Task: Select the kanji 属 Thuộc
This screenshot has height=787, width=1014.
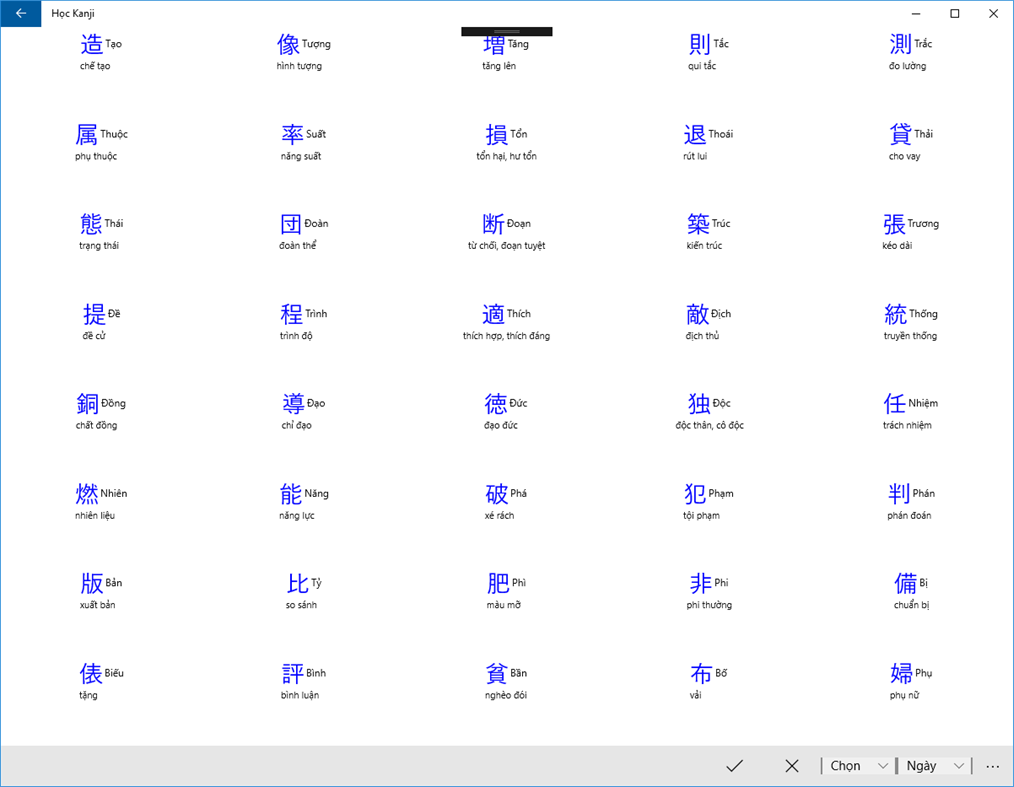Action: tap(88, 134)
